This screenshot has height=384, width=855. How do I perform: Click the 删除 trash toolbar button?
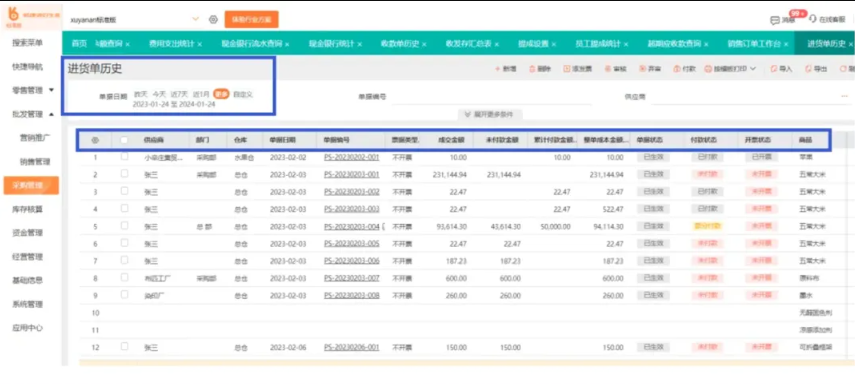[540, 69]
